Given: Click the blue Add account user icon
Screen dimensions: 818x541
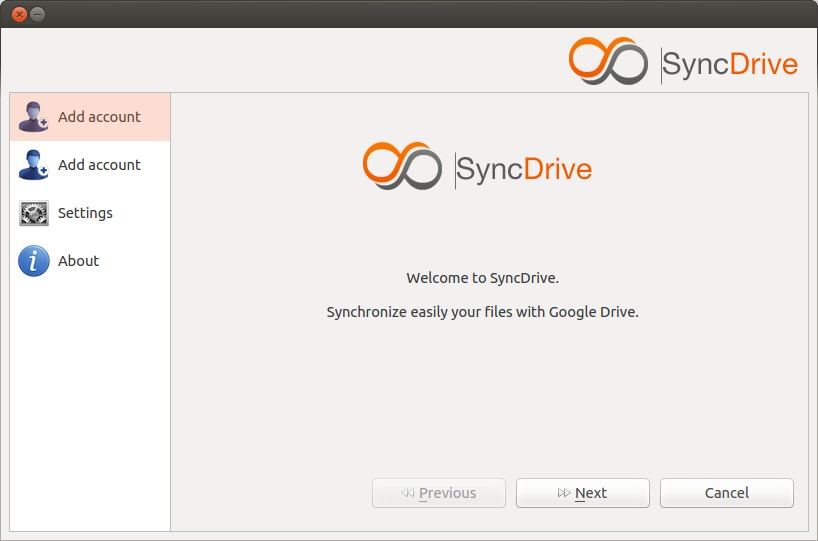Looking at the screenshot, I should (x=33, y=165).
